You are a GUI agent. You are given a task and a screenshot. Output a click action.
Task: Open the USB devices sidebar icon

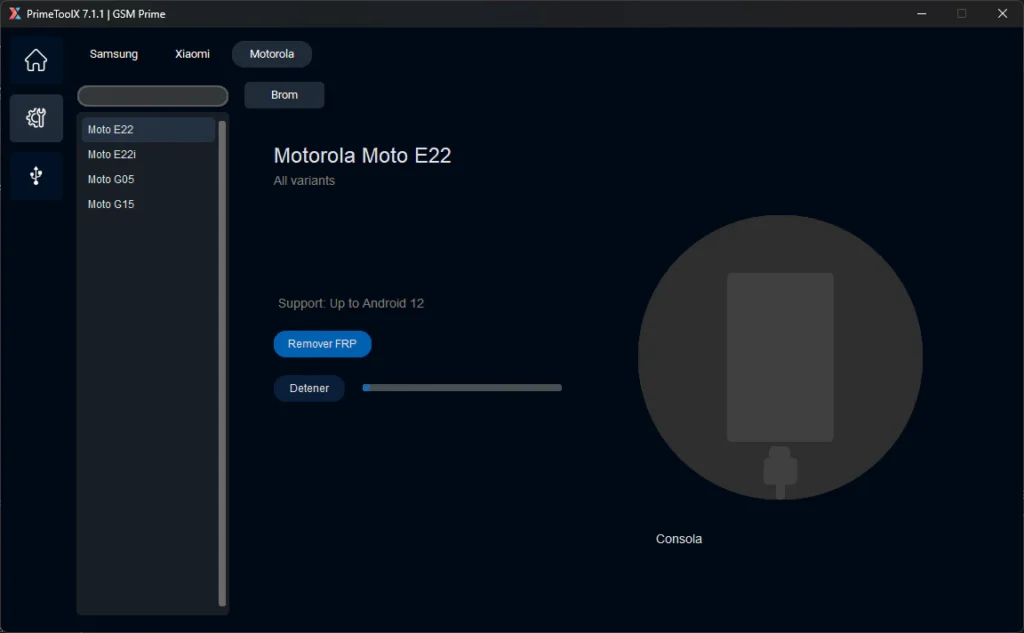click(36, 176)
